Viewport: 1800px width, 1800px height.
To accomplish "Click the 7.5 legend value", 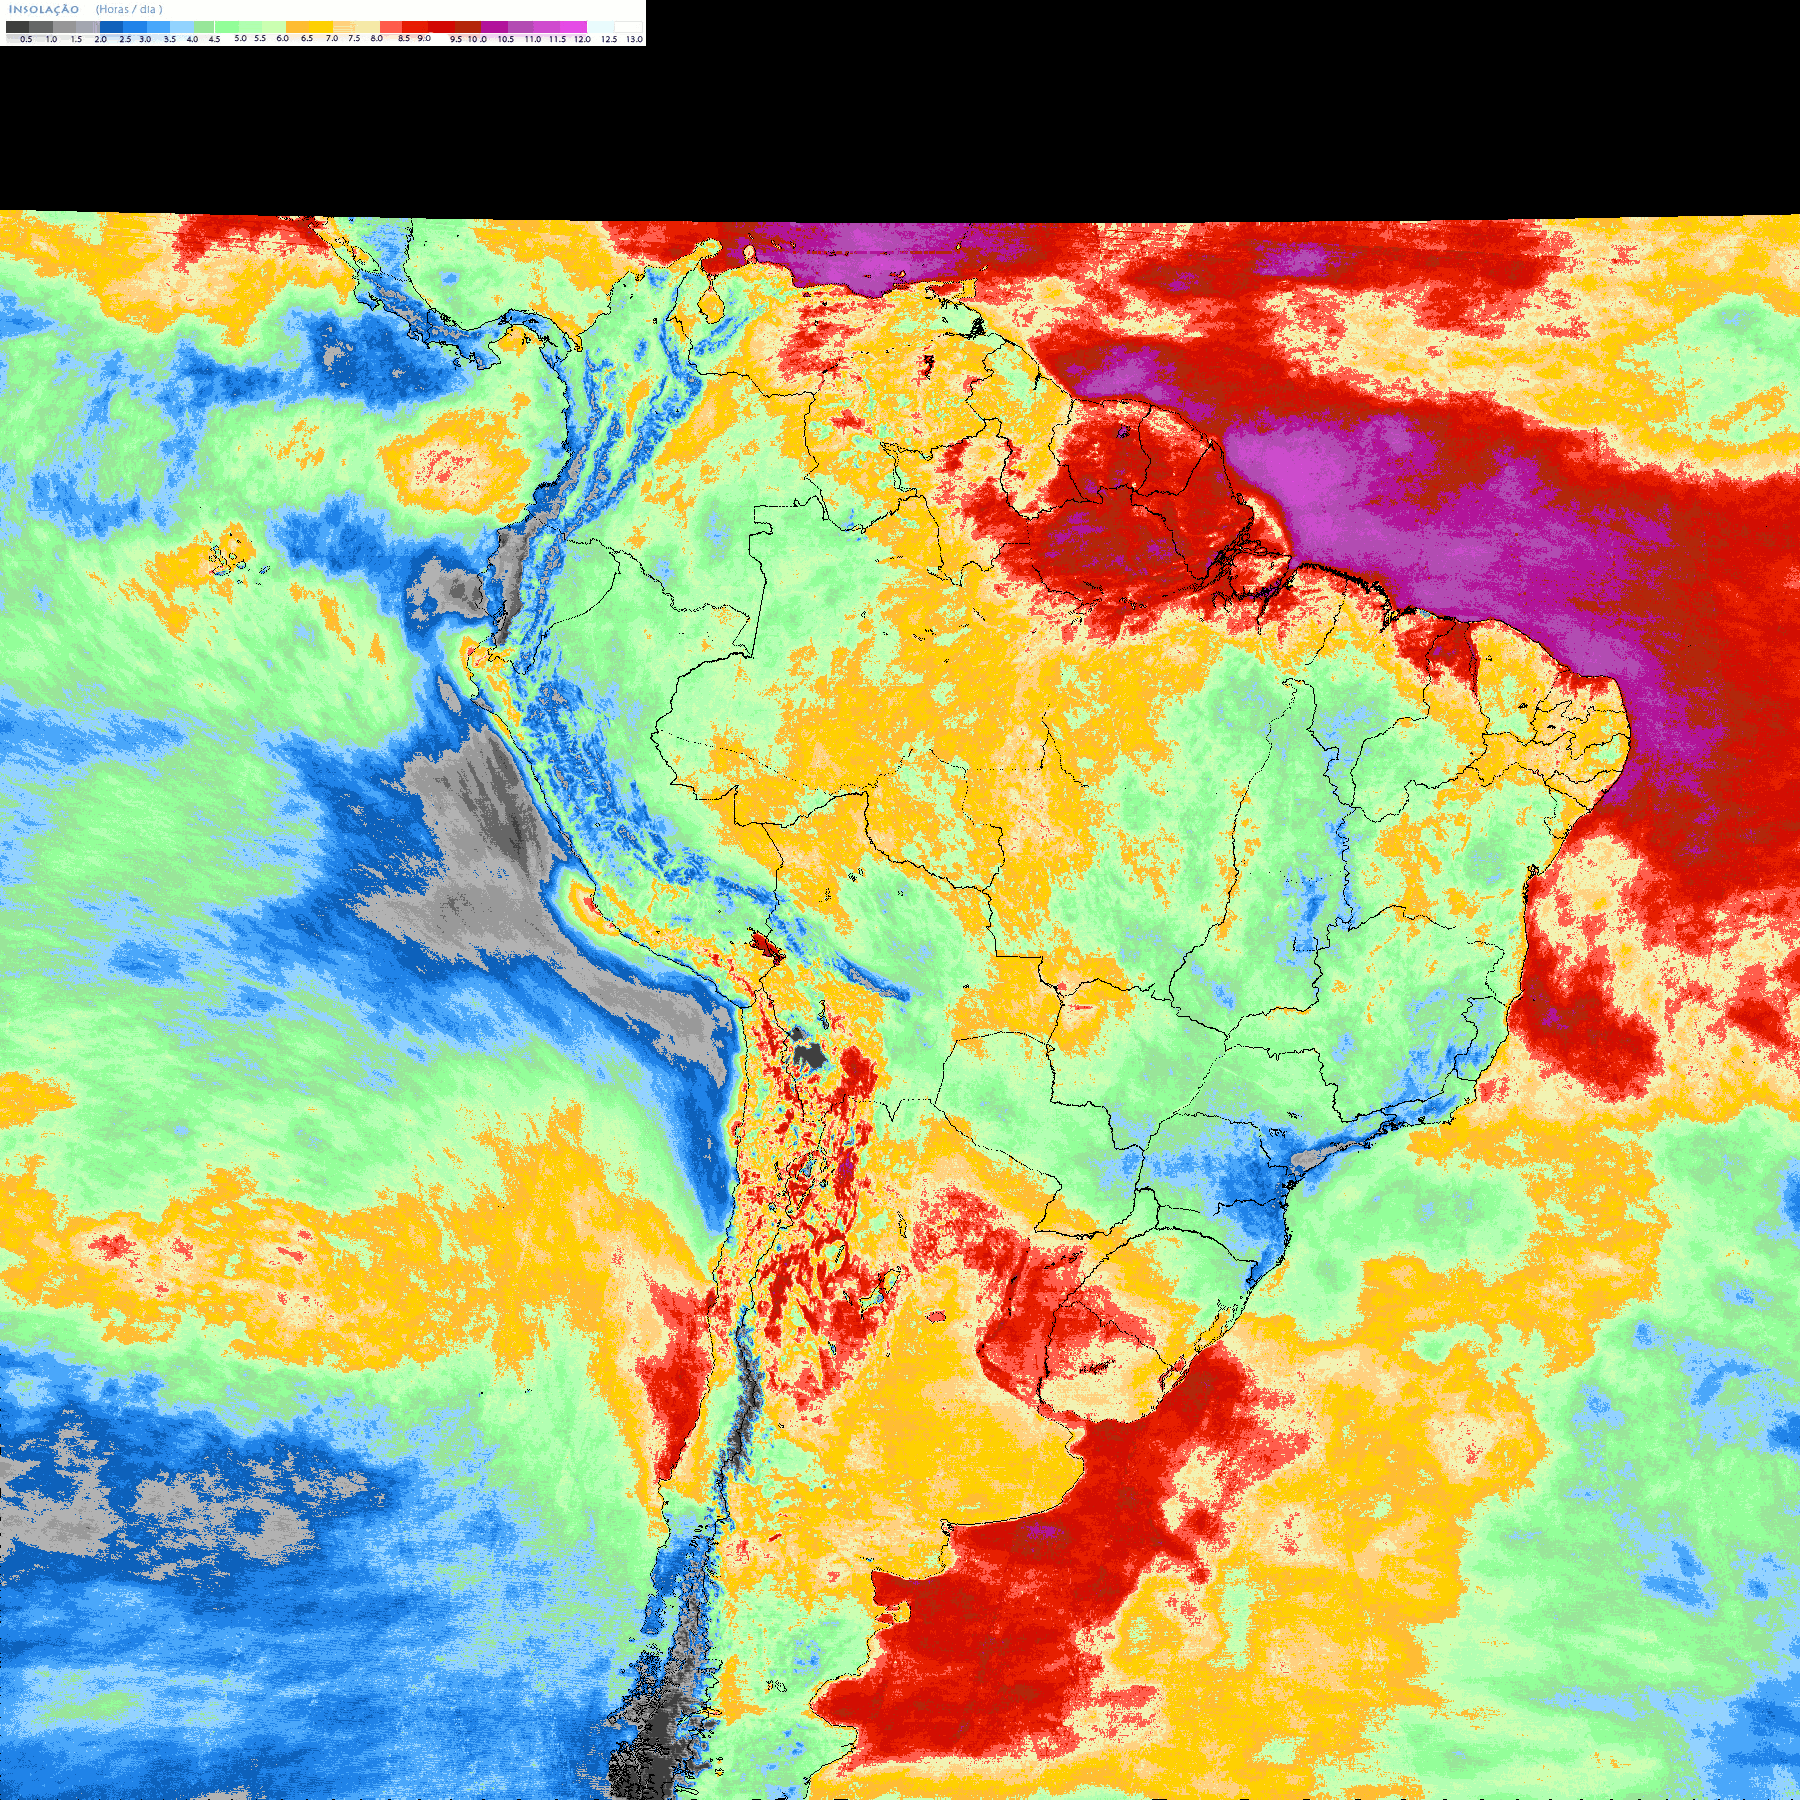I will 354,38.
